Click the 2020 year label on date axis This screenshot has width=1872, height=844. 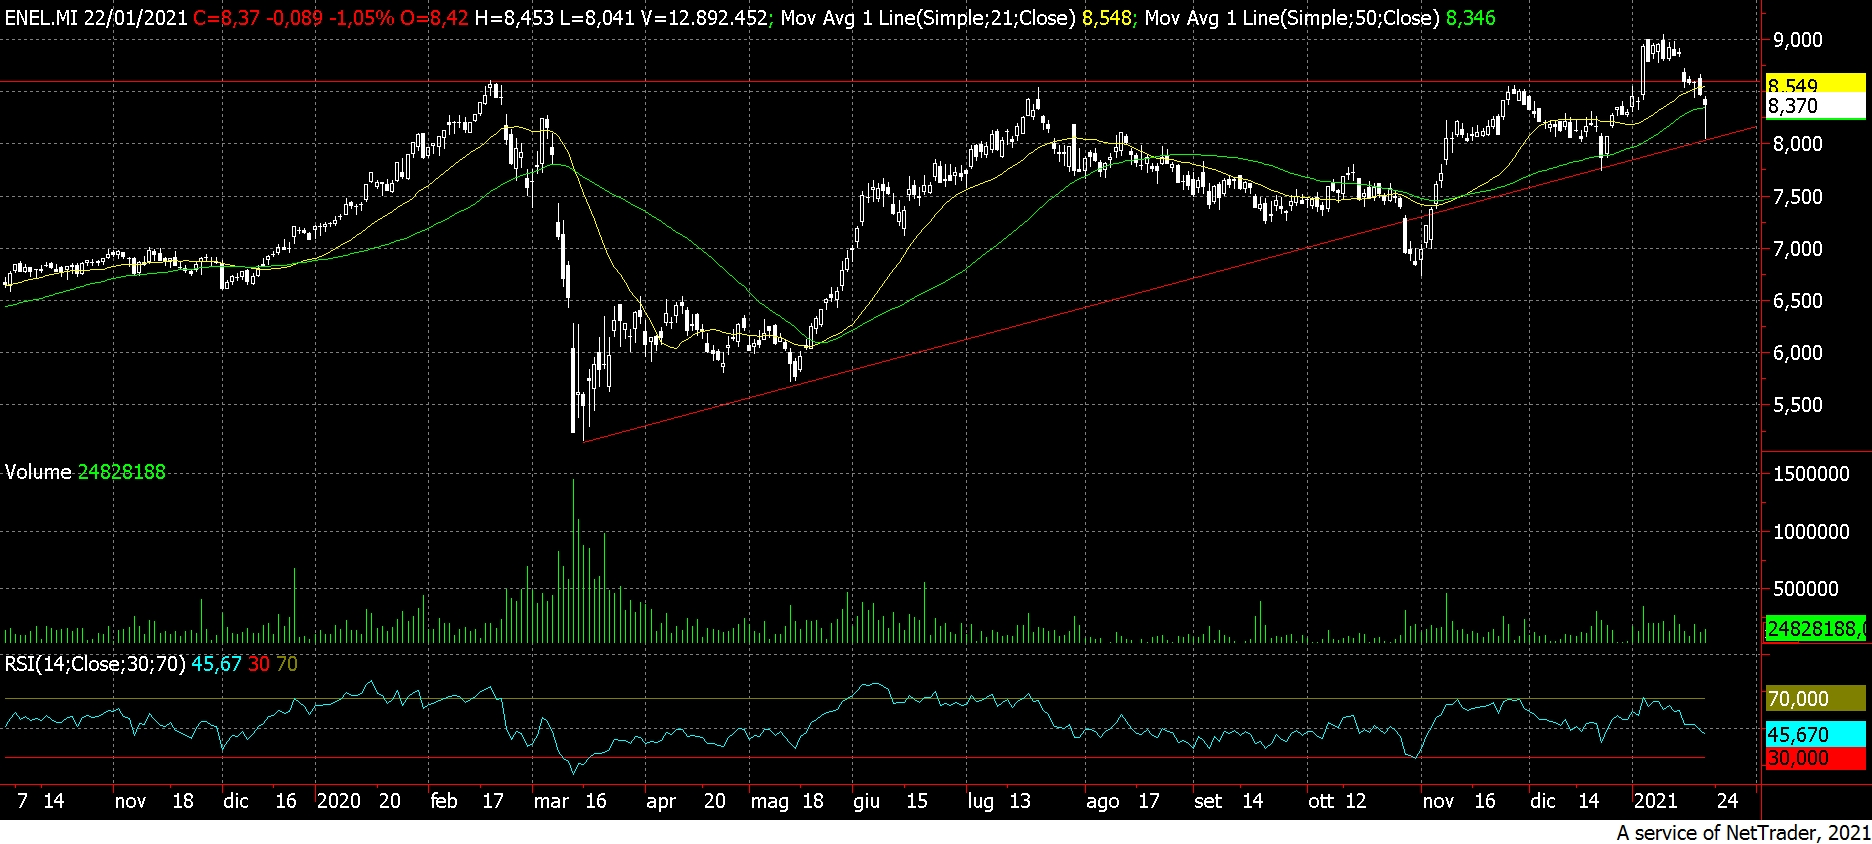(x=338, y=801)
